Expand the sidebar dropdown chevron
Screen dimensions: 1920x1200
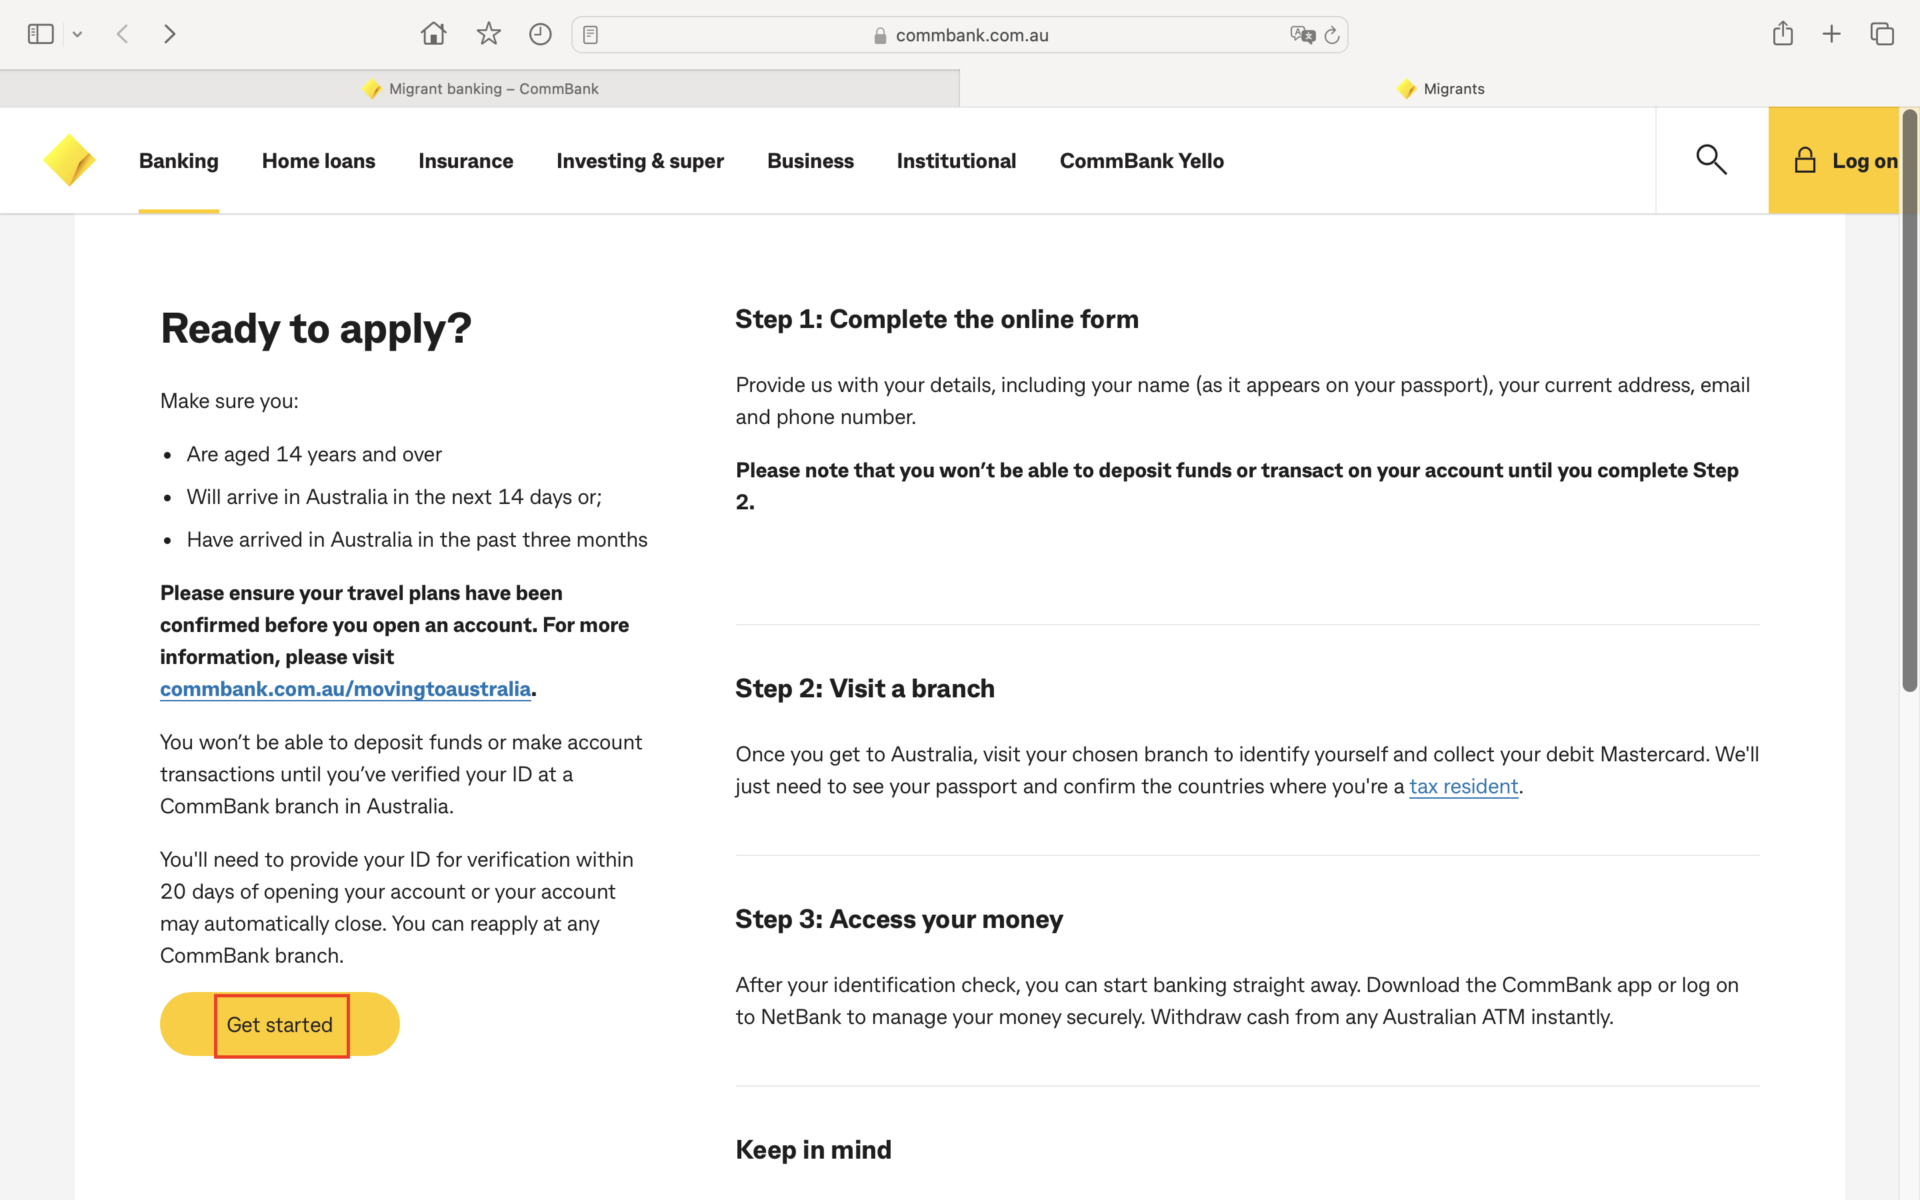tap(77, 34)
